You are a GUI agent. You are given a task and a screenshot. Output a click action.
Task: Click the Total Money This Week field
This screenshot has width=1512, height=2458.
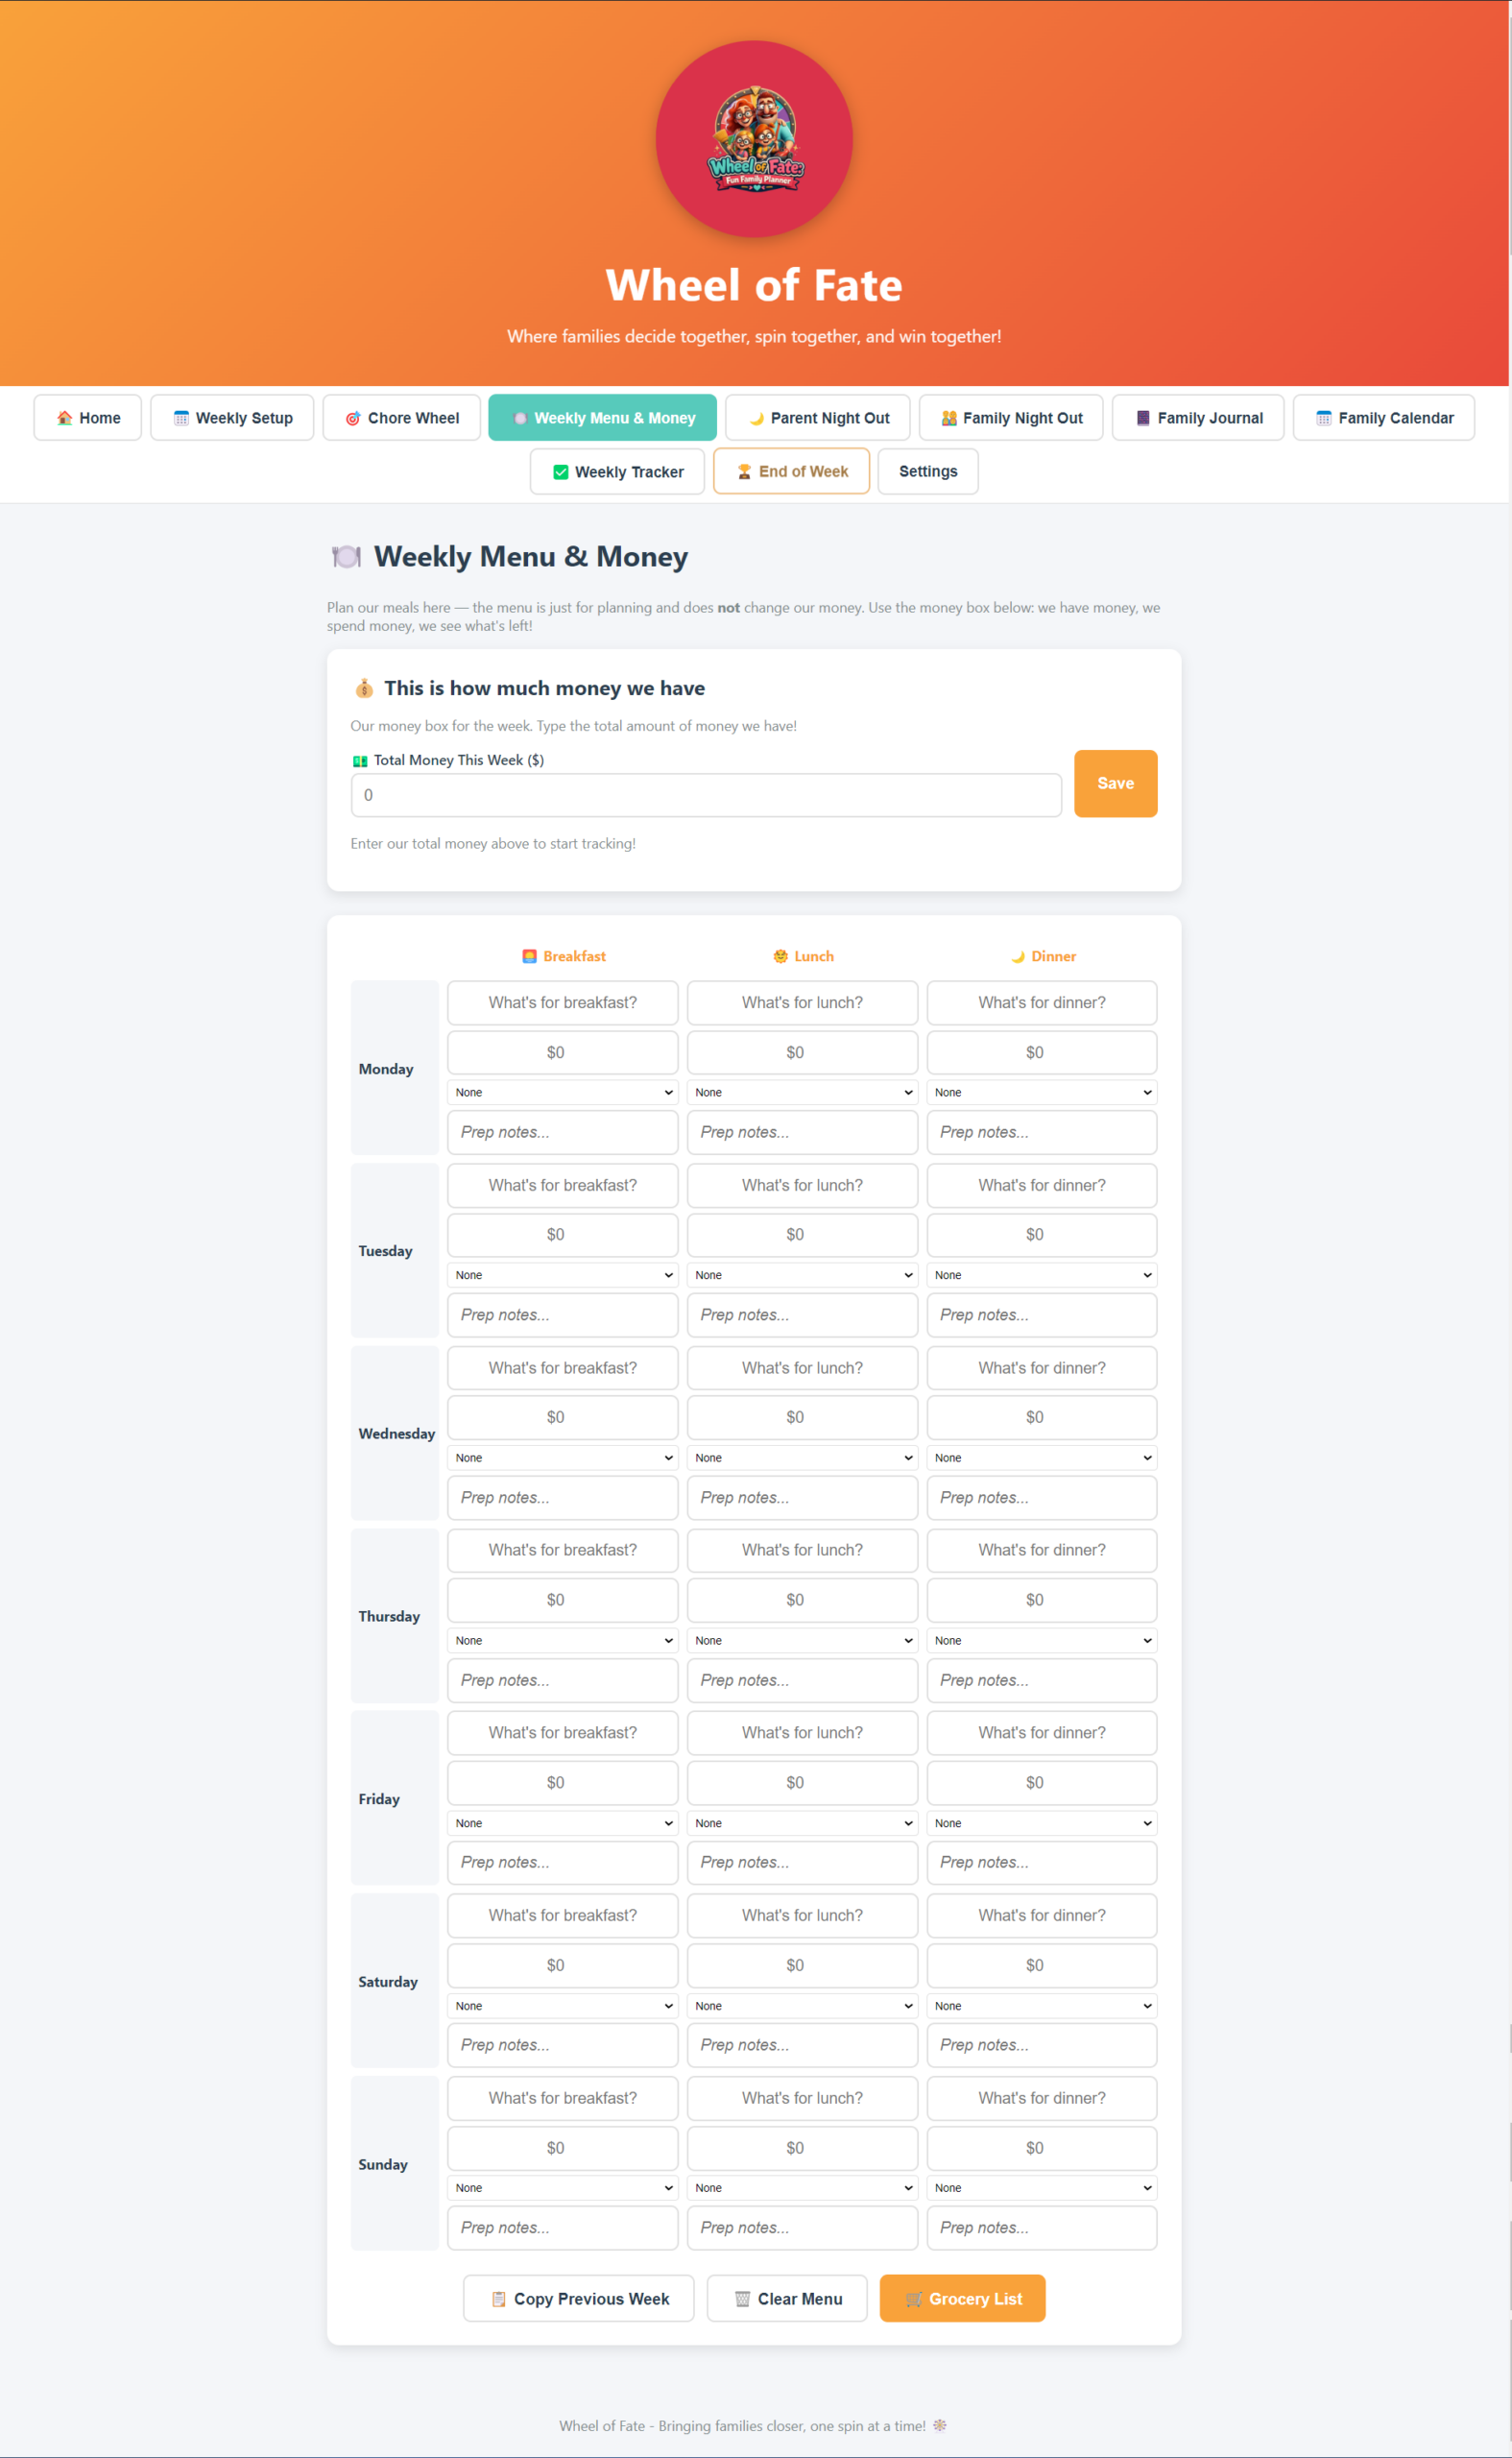(707, 796)
